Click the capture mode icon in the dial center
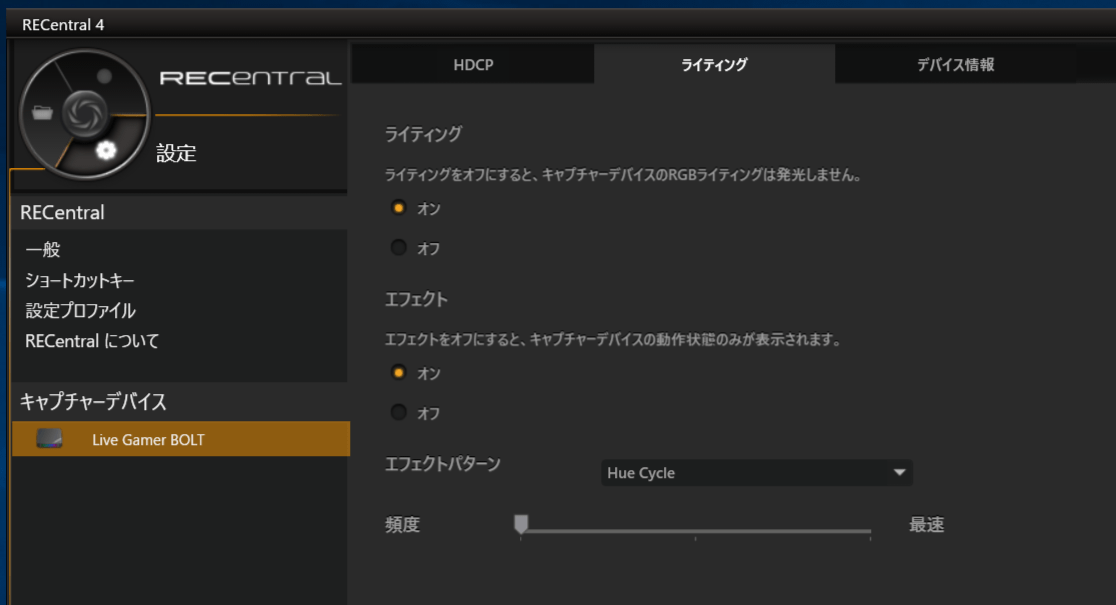The image size is (1116, 605). (x=85, y=113)
